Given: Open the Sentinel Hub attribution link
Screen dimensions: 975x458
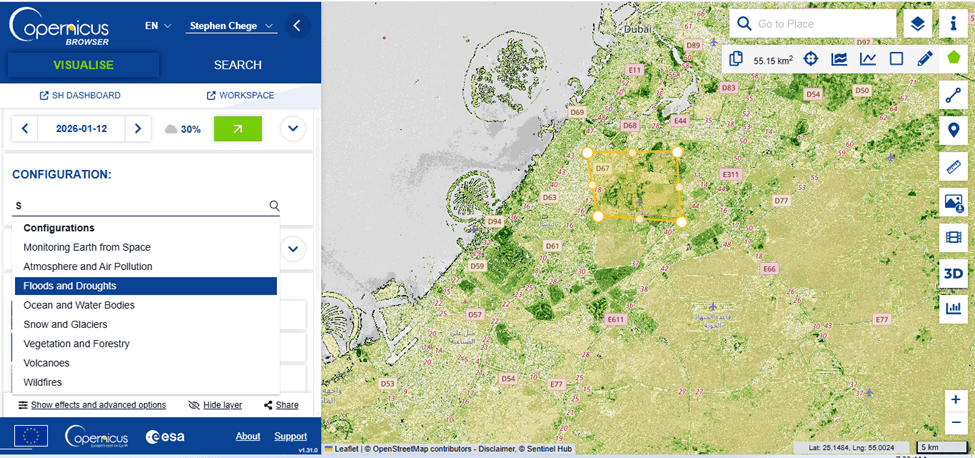Looking at the screenshot, I should (x=548, y=449).
